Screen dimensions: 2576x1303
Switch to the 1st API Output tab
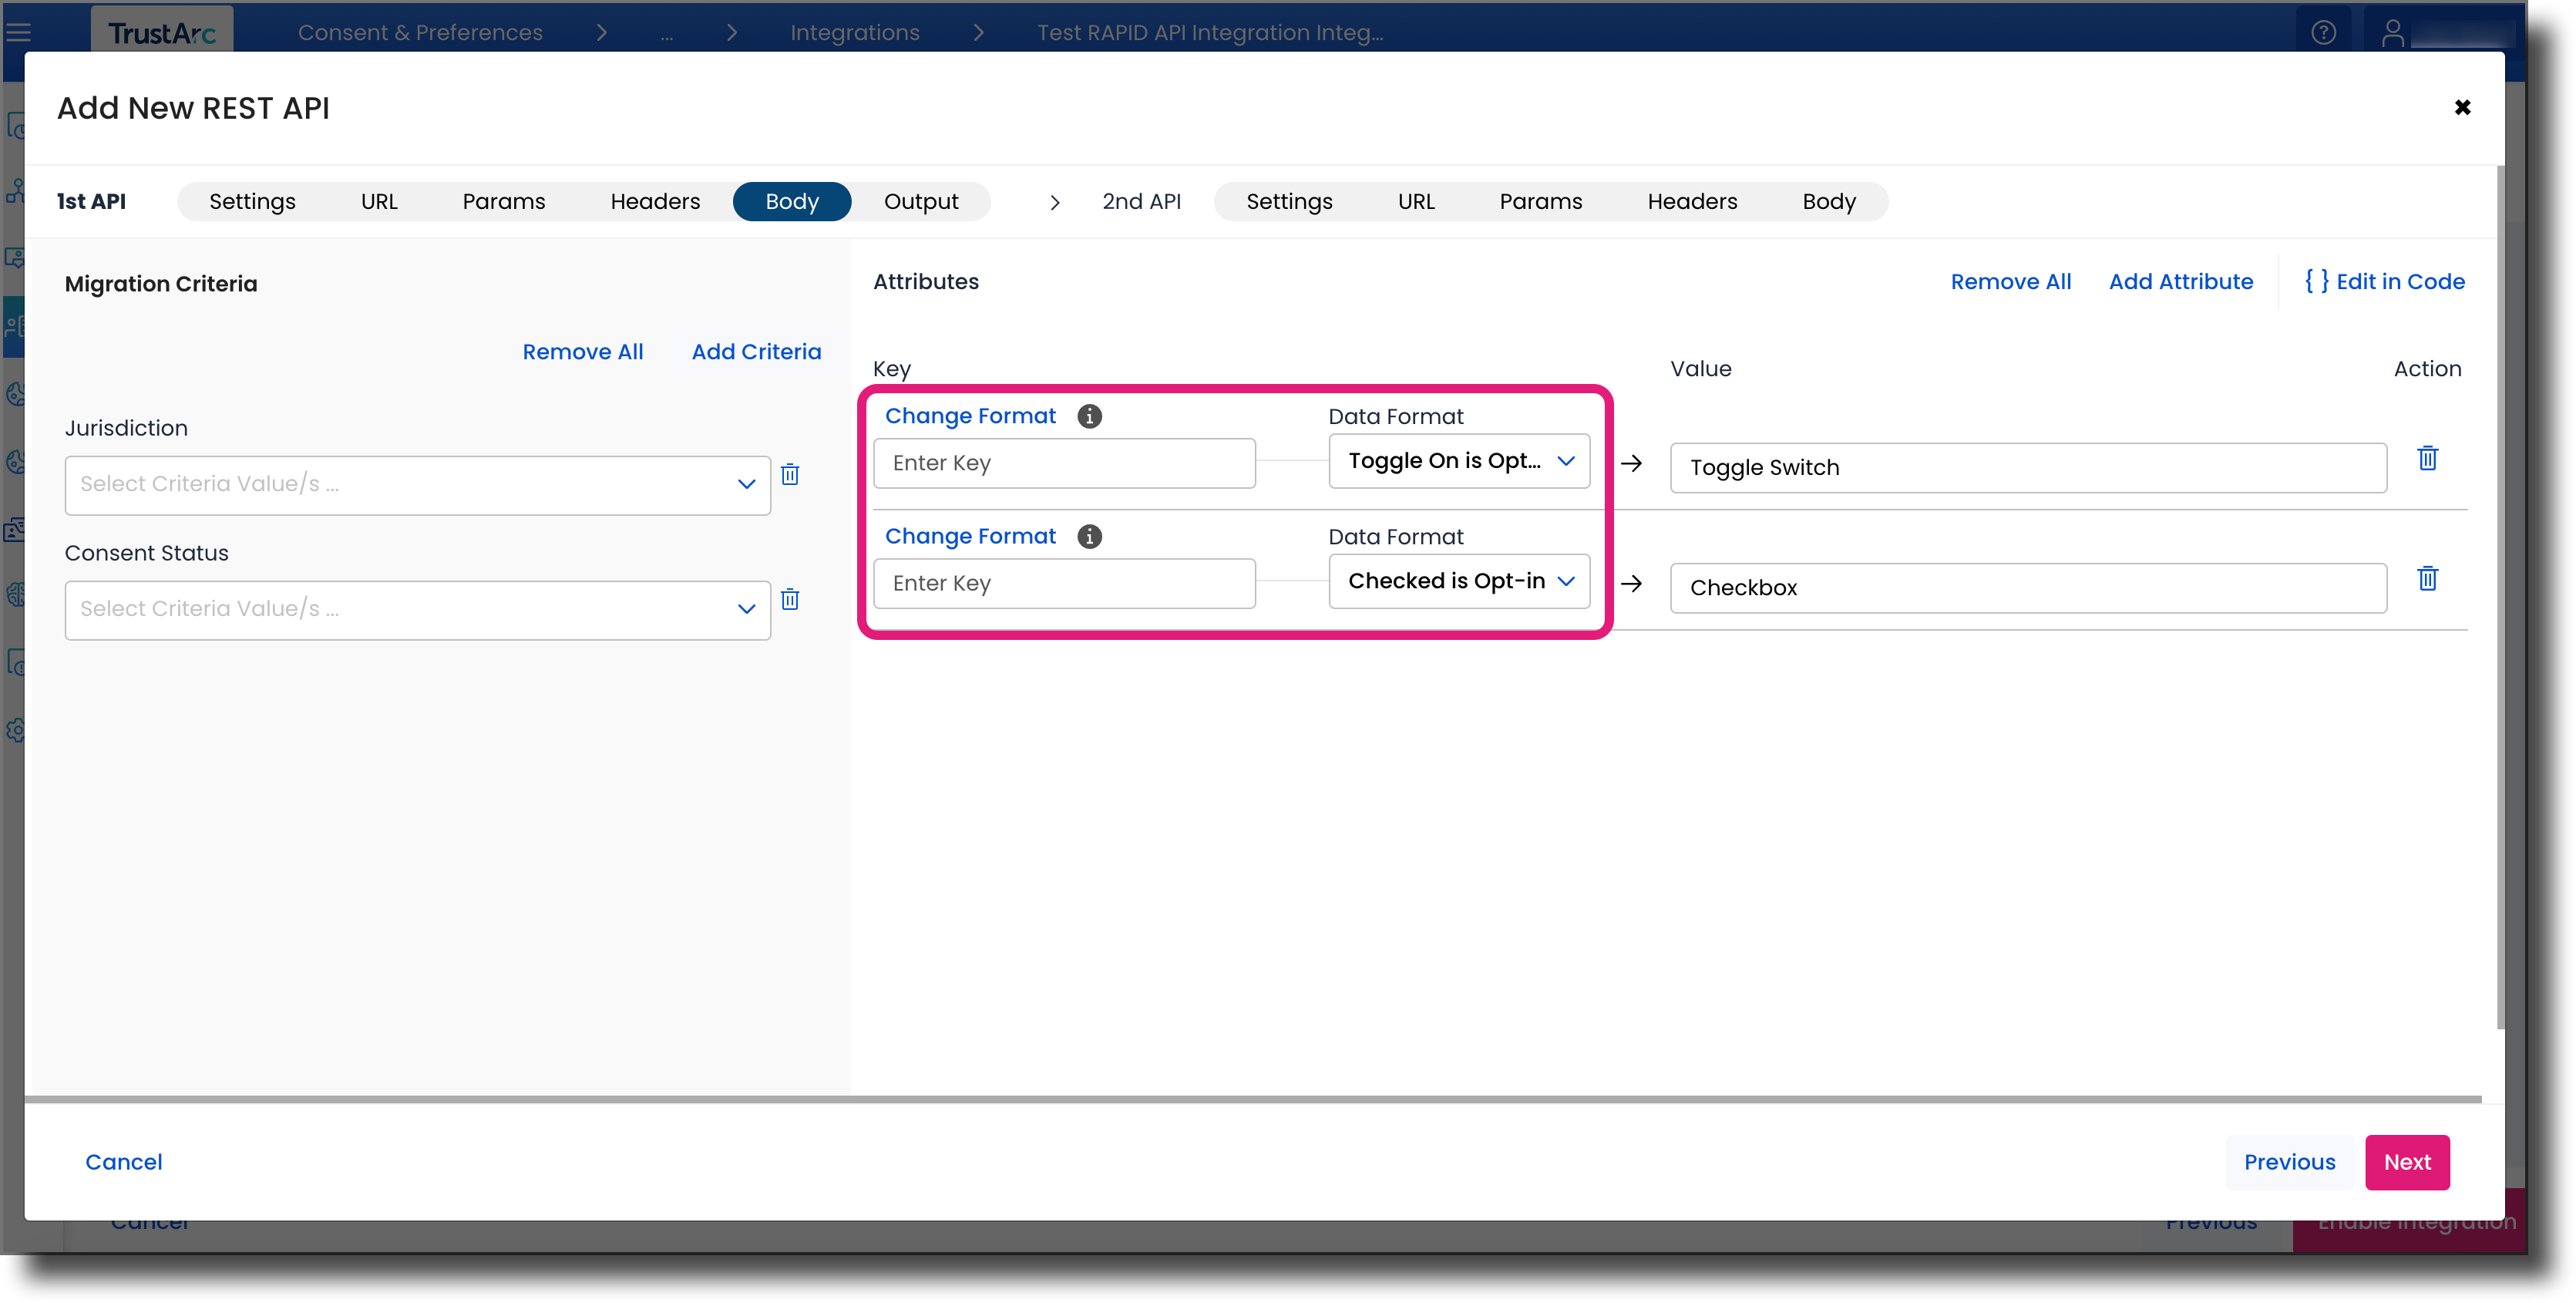pyautogui.click(x=920, y=202)
